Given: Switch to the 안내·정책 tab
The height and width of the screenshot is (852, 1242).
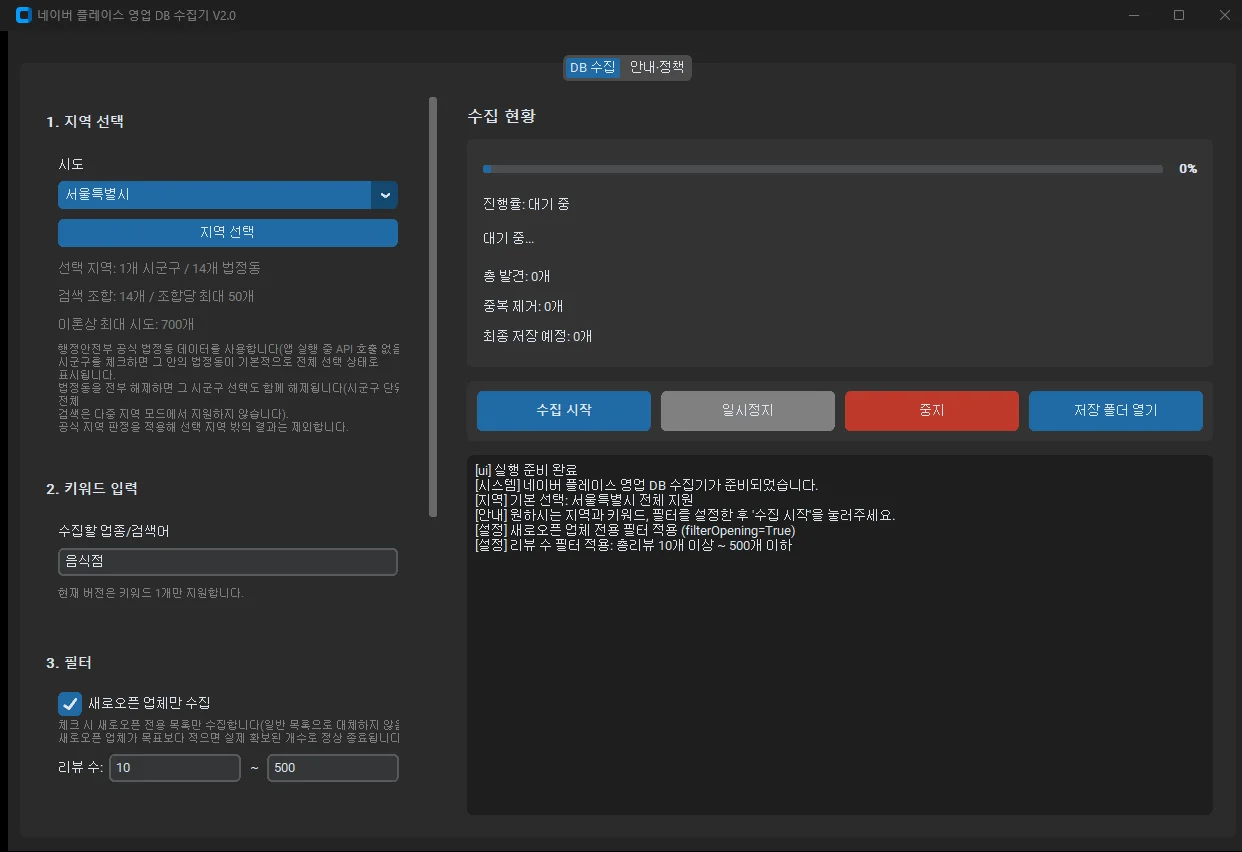Looking at the screenshot, I should (657, 68).
